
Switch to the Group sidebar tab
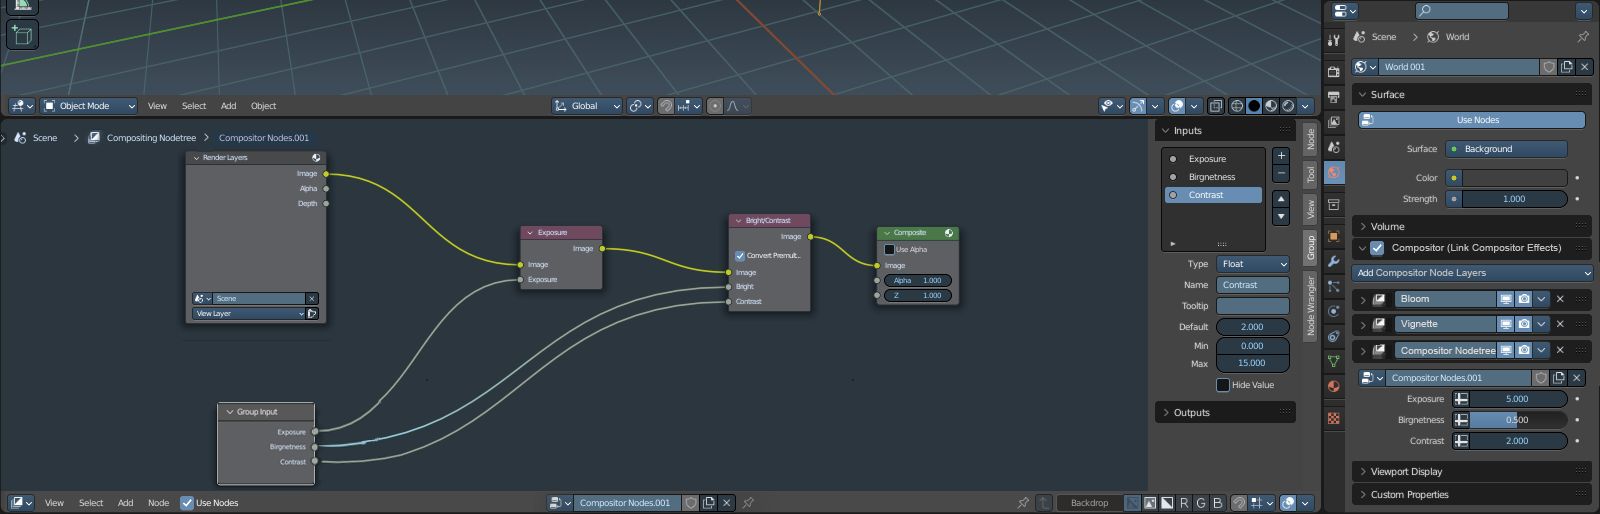[x=1310, y=247]
